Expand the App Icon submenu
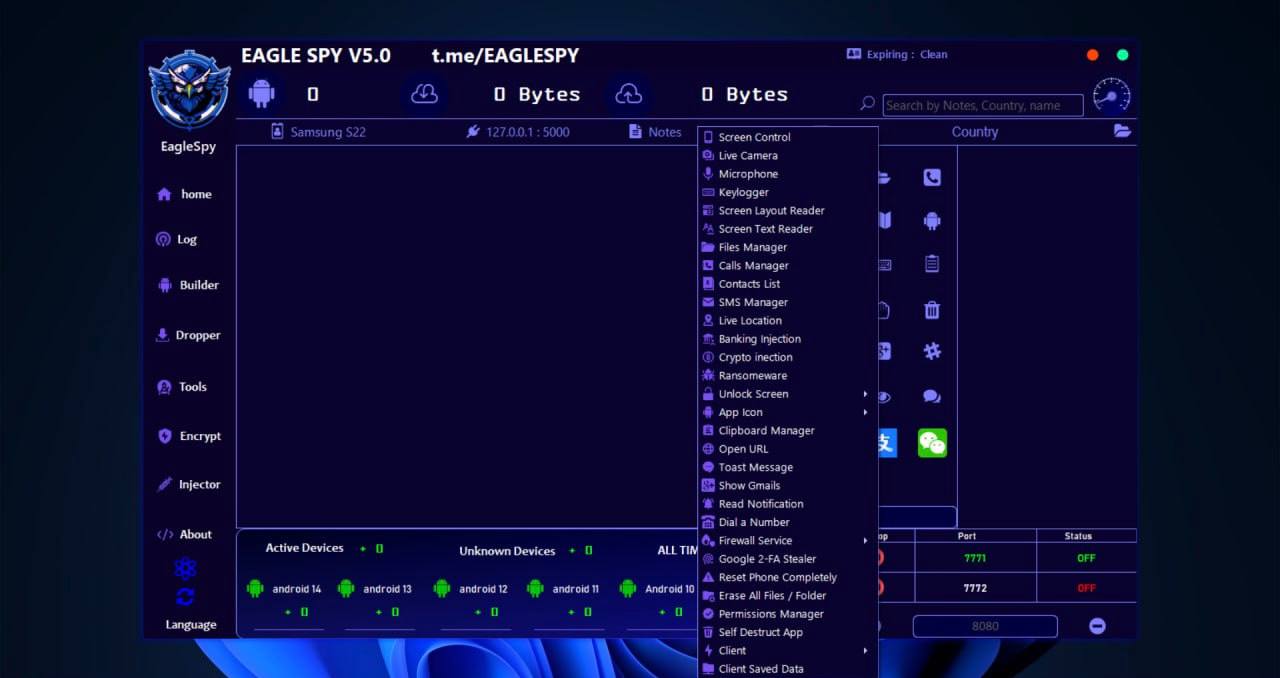 pyautogui.click(x=788, y=412)
